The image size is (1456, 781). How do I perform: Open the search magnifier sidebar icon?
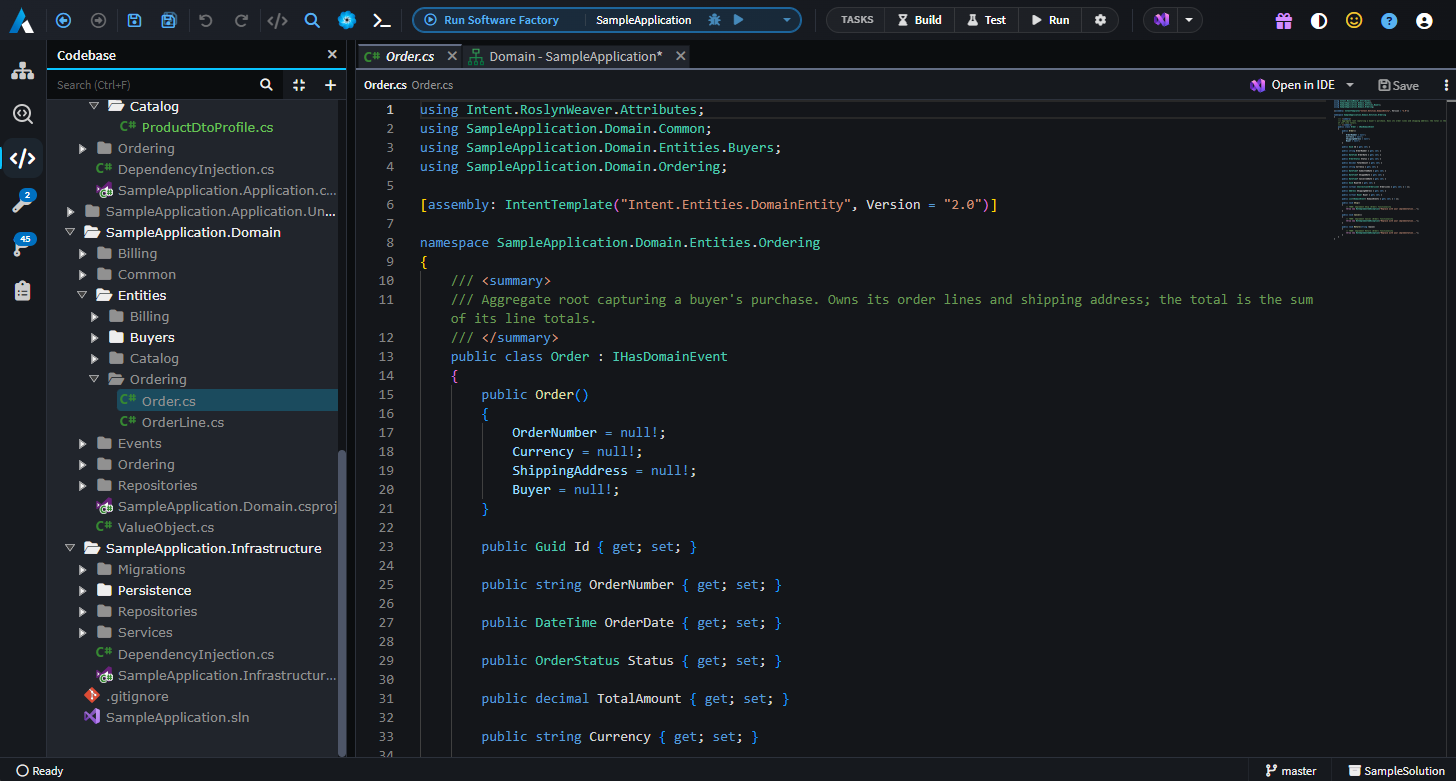[22, 114]
